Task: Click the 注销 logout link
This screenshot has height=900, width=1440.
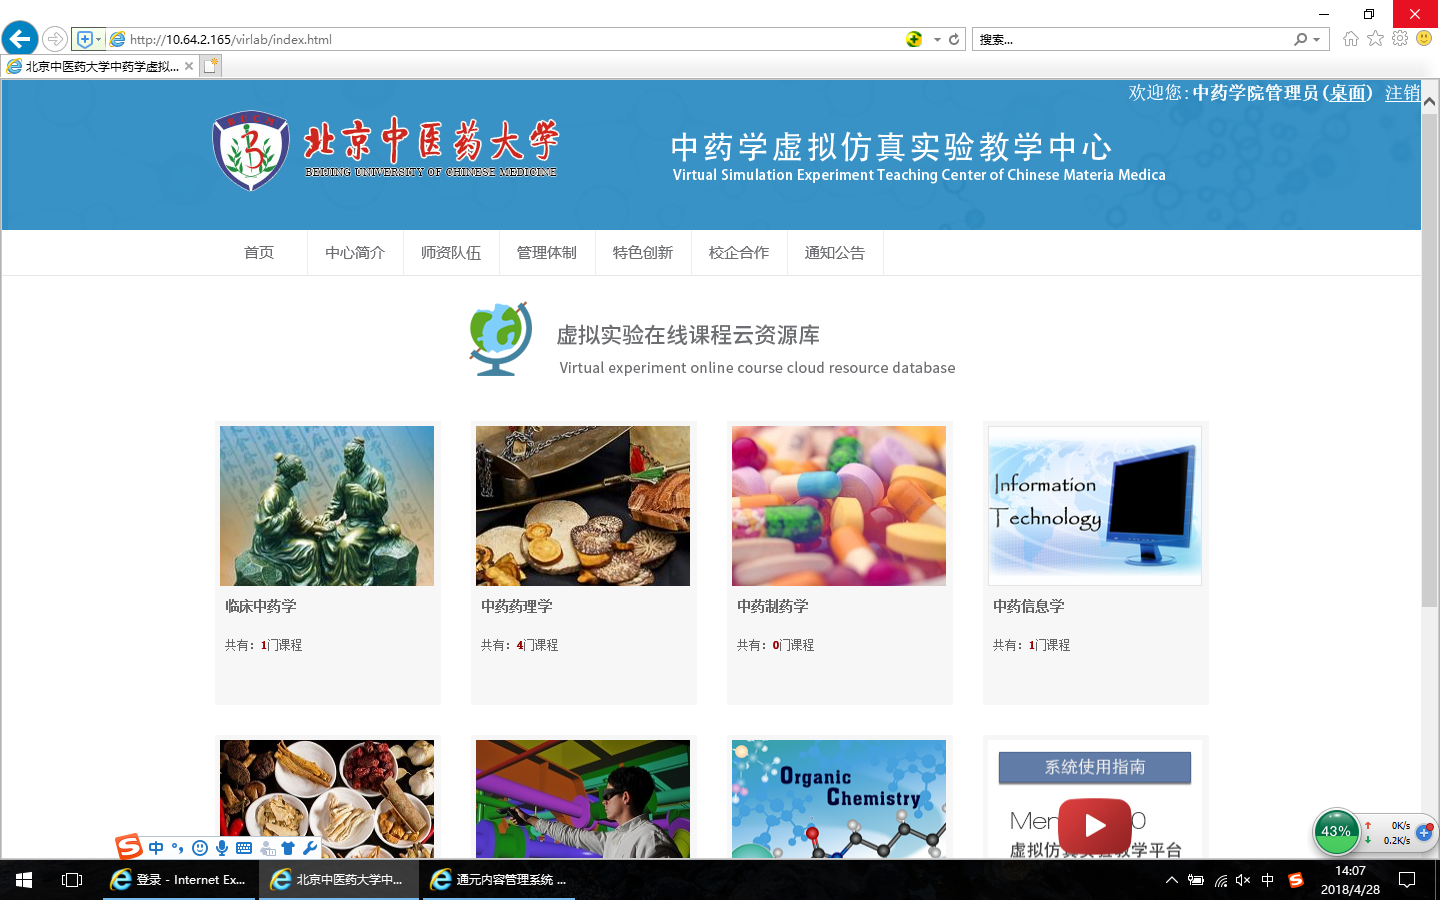Action: (1402, 93)
